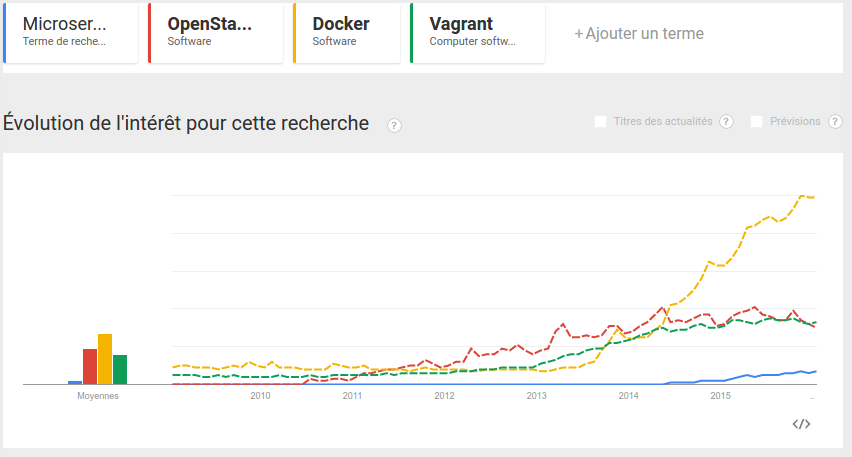This screenshot has height=457, width=852.
Task: Click the green Vagrant average bar
Action: click(120, 369)
